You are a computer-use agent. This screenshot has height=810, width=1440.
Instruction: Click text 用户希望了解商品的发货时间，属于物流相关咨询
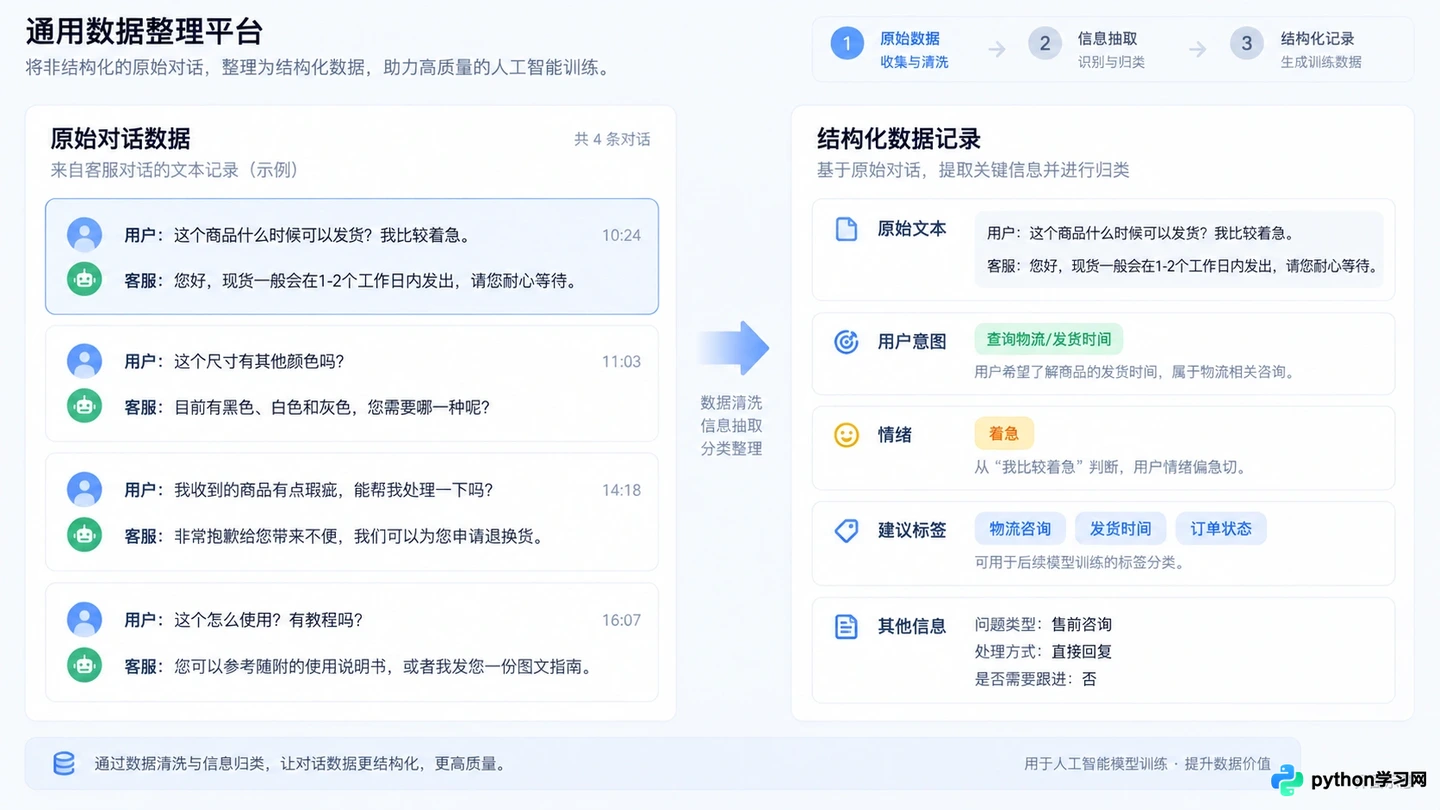pyautogui.click(x=1135, y=372)
